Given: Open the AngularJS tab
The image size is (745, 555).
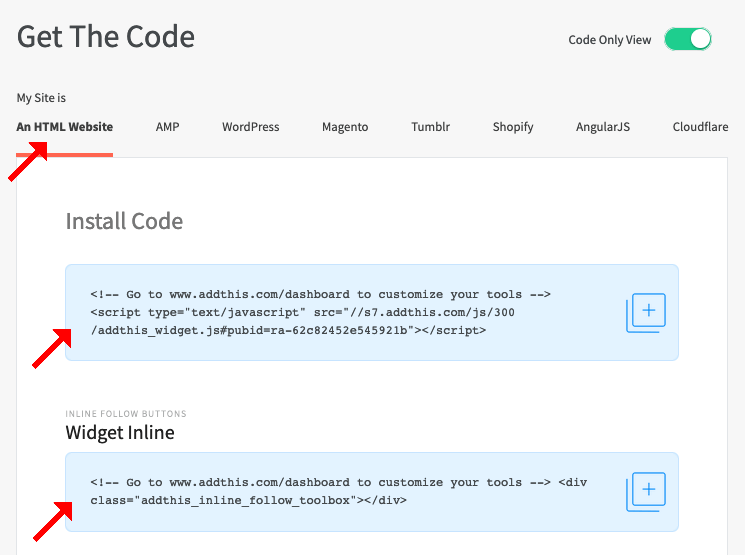Looking at the screenshot, I should coord(603,127).
